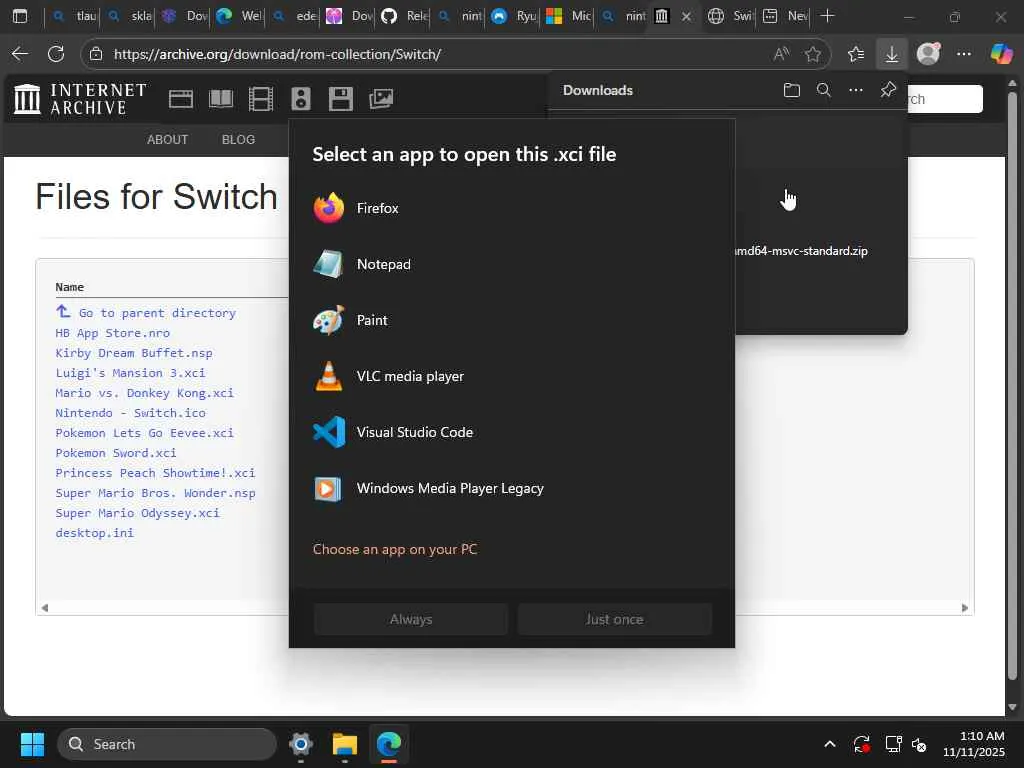Image resolution: width=1024 pixels, height=768 pixels.
Task: Open Settings gear on taskbar
Action: (x=300, y=744)
